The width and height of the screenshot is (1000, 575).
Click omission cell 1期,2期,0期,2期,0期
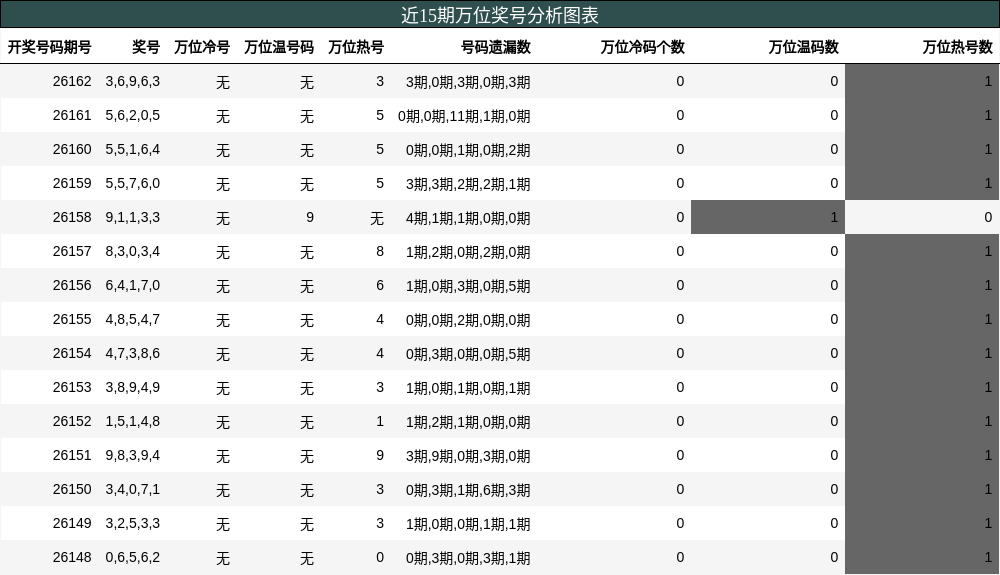tap(468, 252)
